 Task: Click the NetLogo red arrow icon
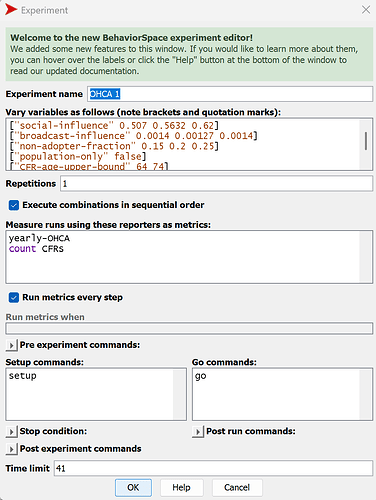tap(11, 10)
